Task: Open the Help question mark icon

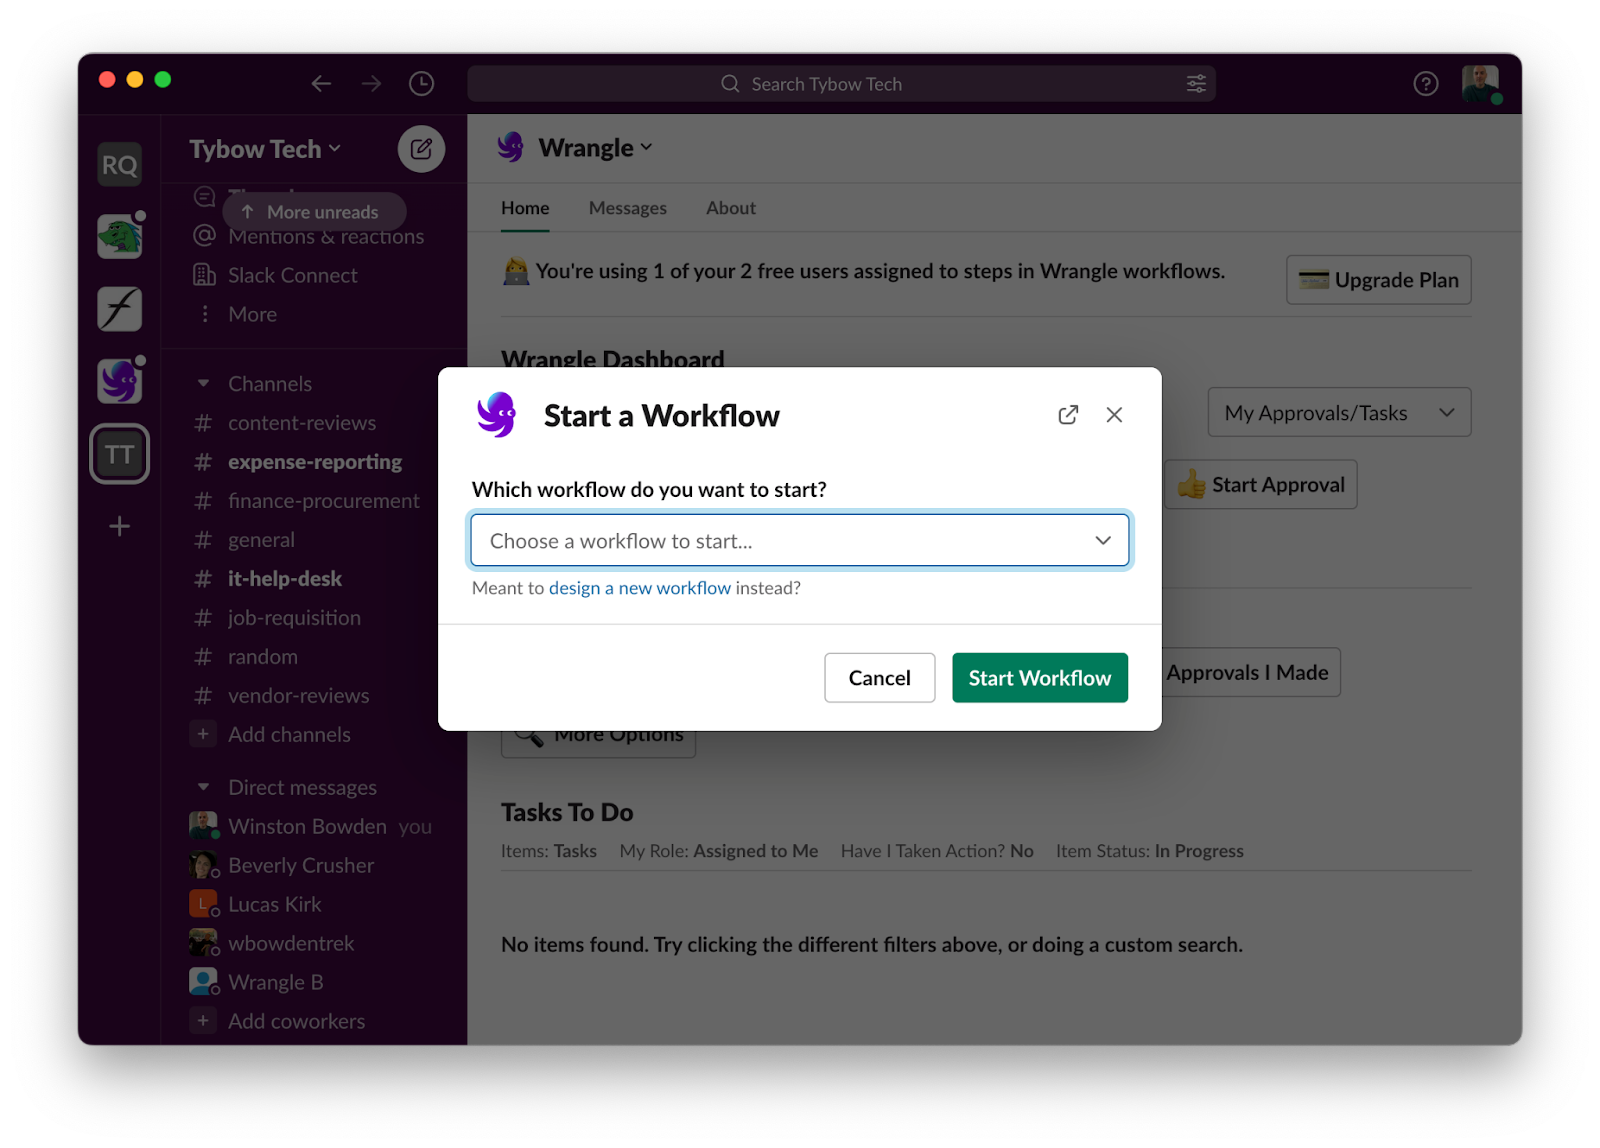Action: pyautogui.click(x=1426, y=84)
